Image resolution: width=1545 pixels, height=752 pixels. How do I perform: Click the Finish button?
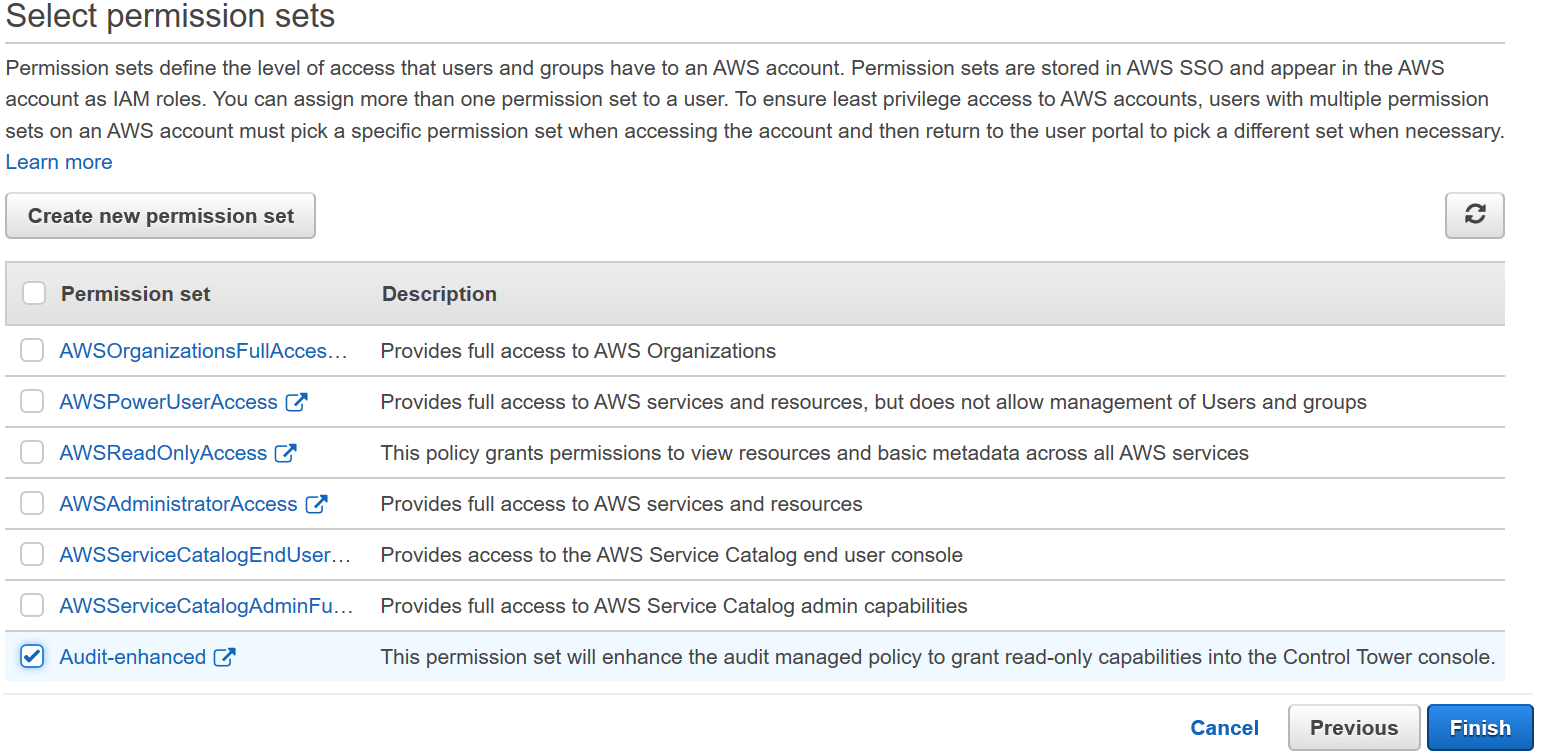click(1480, 727)
